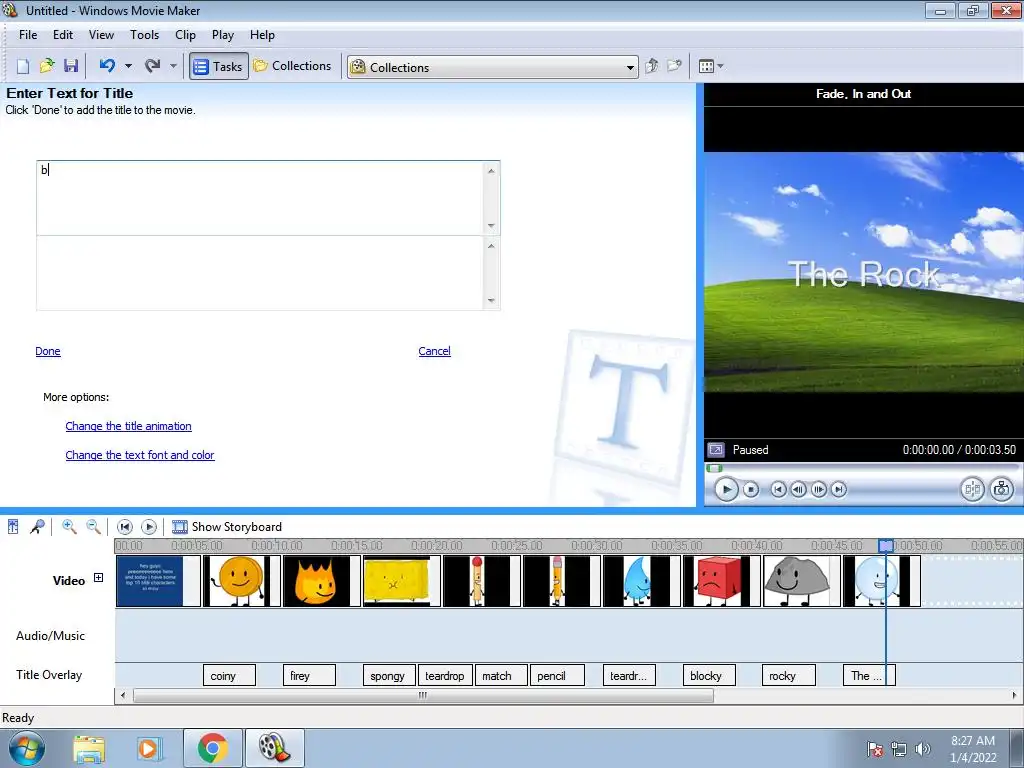1024x768 pixels.
Task: Open the Collections combo box
Action: pos(493,67)
